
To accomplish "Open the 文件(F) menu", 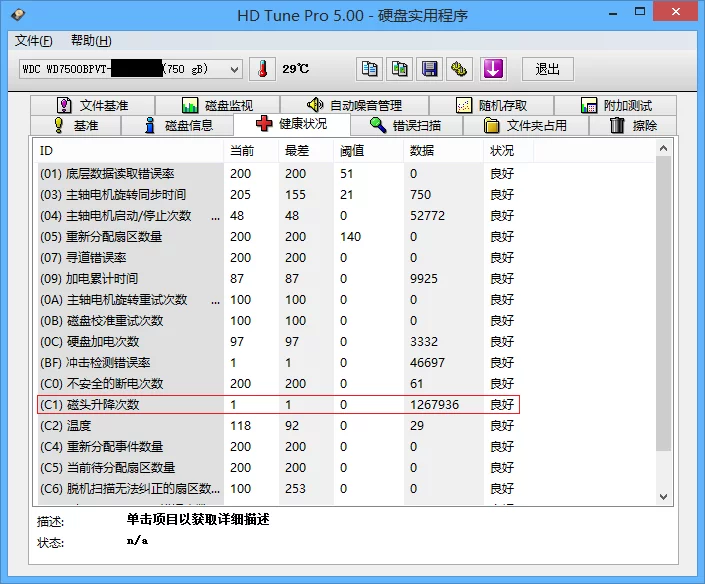I will coord(34,41).
